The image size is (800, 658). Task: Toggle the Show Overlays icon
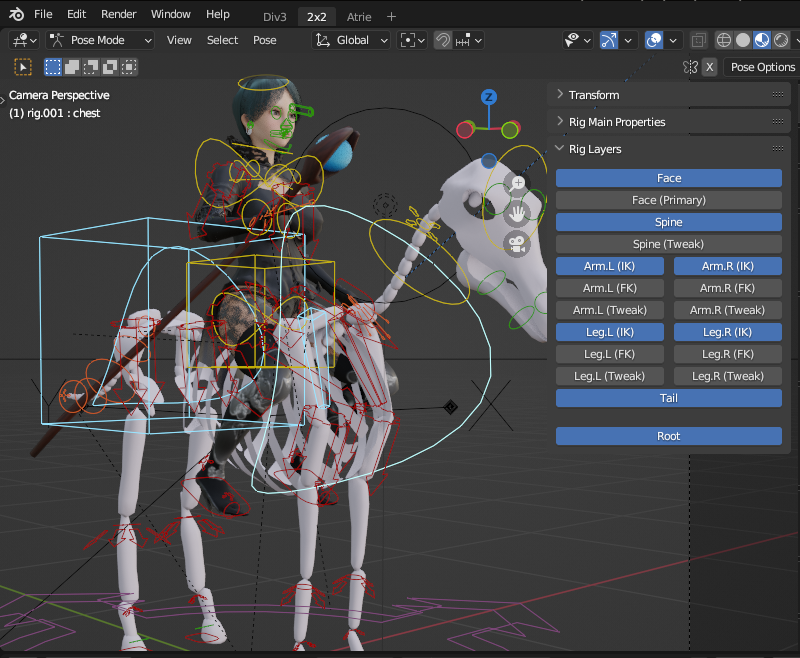pyautogui.click(x=655, y=40)
